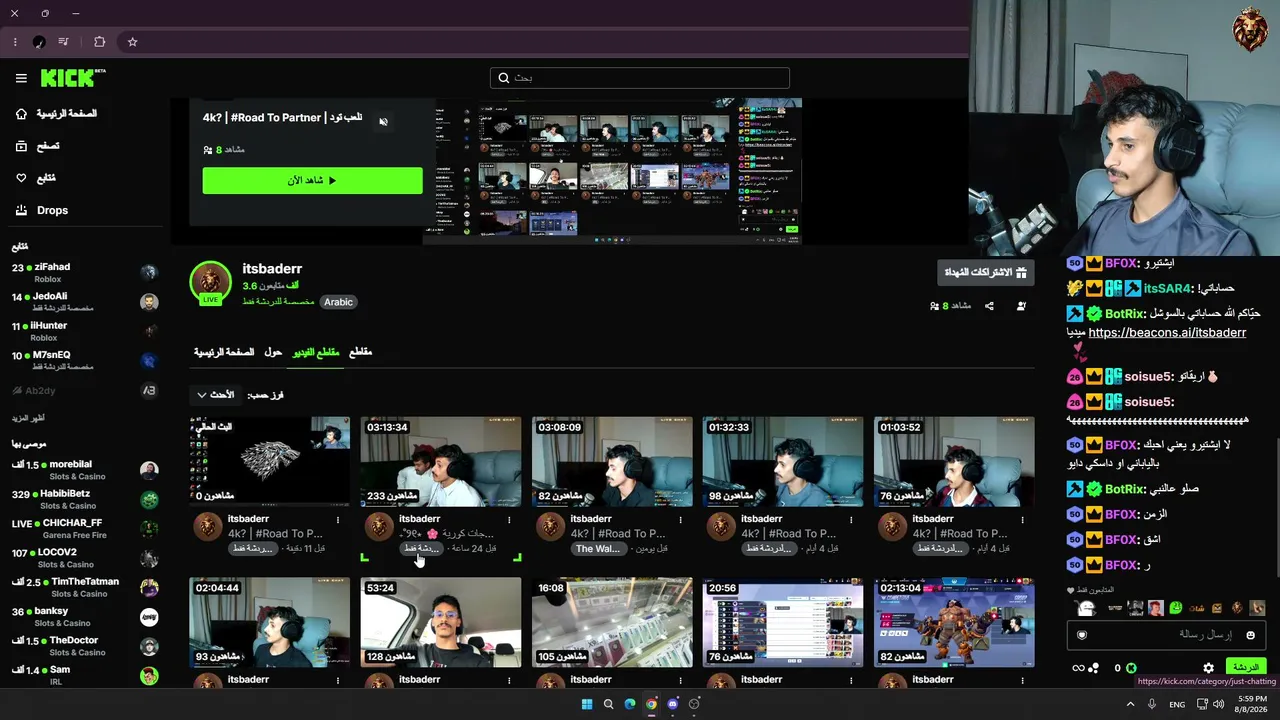
Task: Open the current live stream thumbnail (البث الحالي)
Action: 270,462
